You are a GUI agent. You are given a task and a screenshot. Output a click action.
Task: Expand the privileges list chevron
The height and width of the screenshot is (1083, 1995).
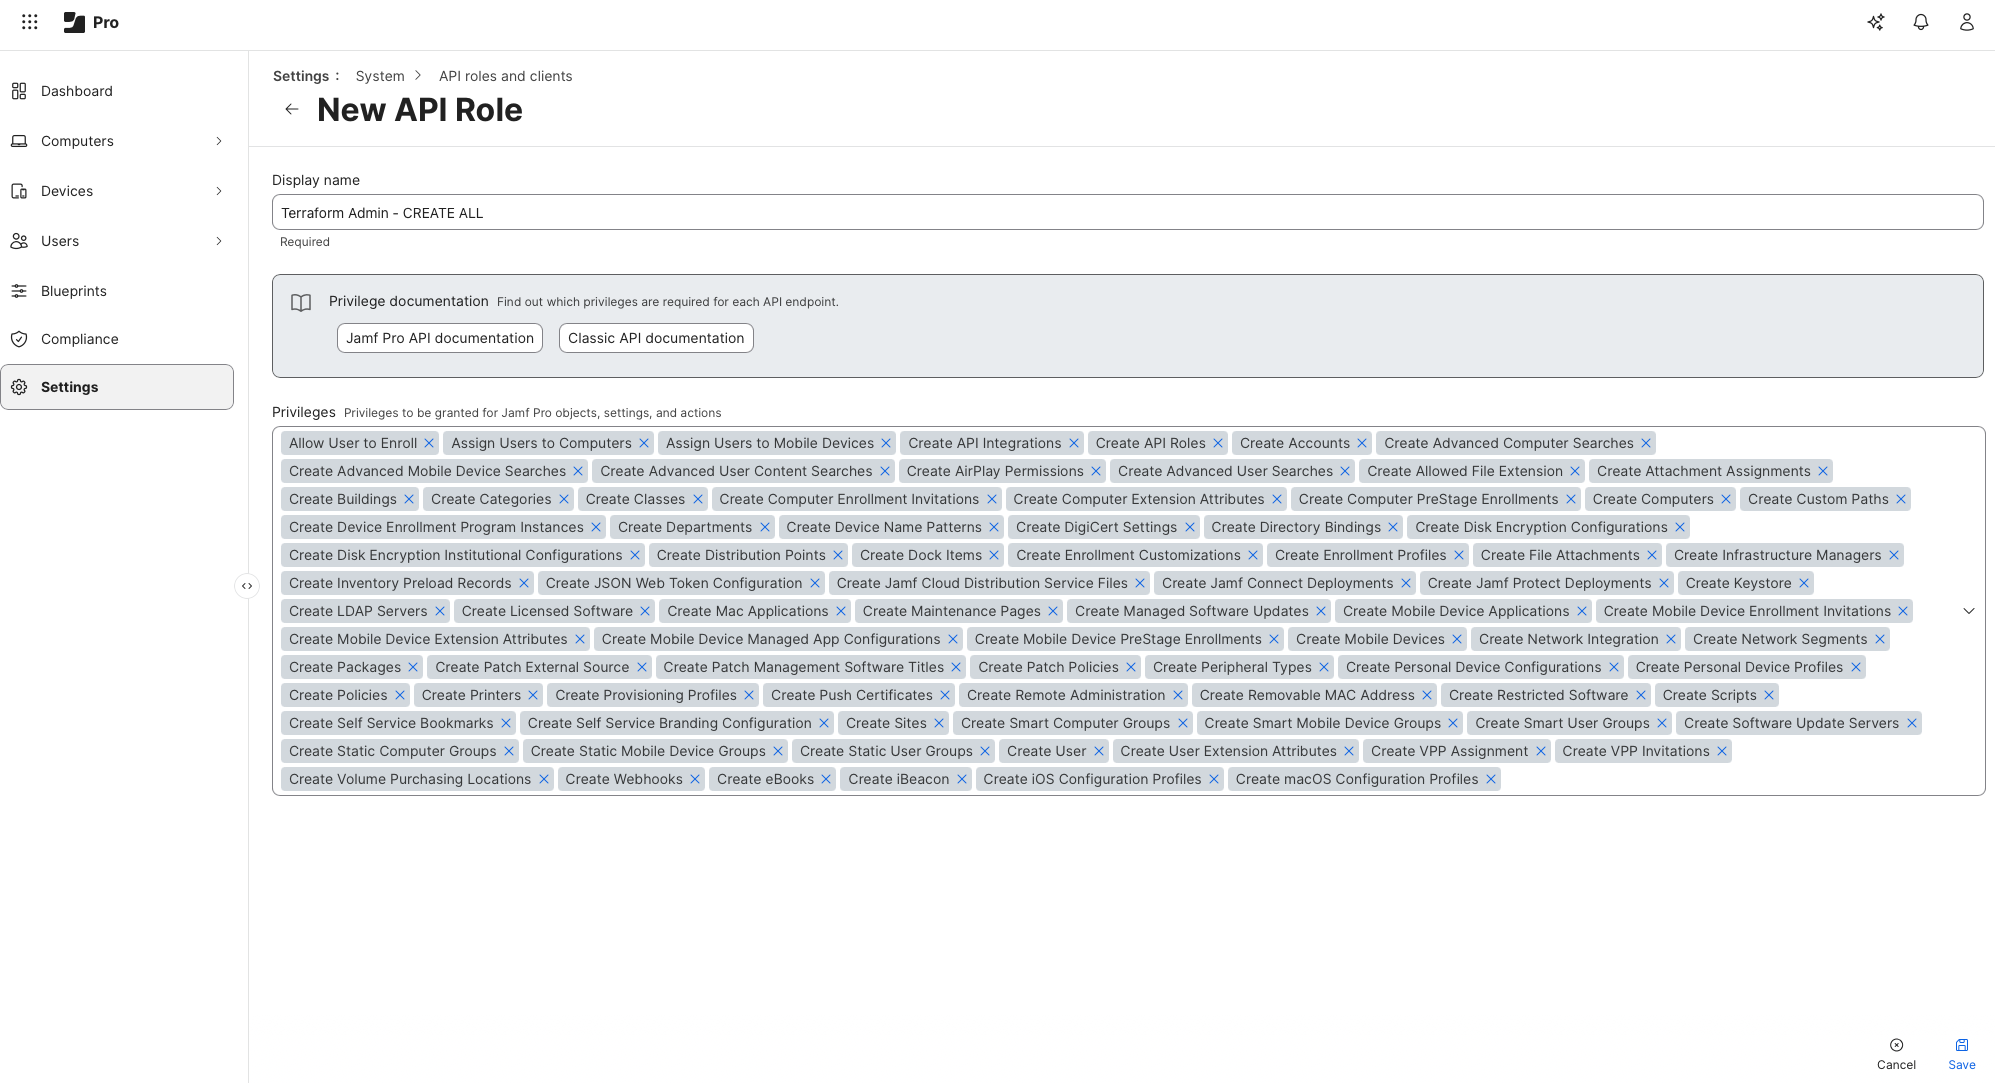[x=1969, y=610]
